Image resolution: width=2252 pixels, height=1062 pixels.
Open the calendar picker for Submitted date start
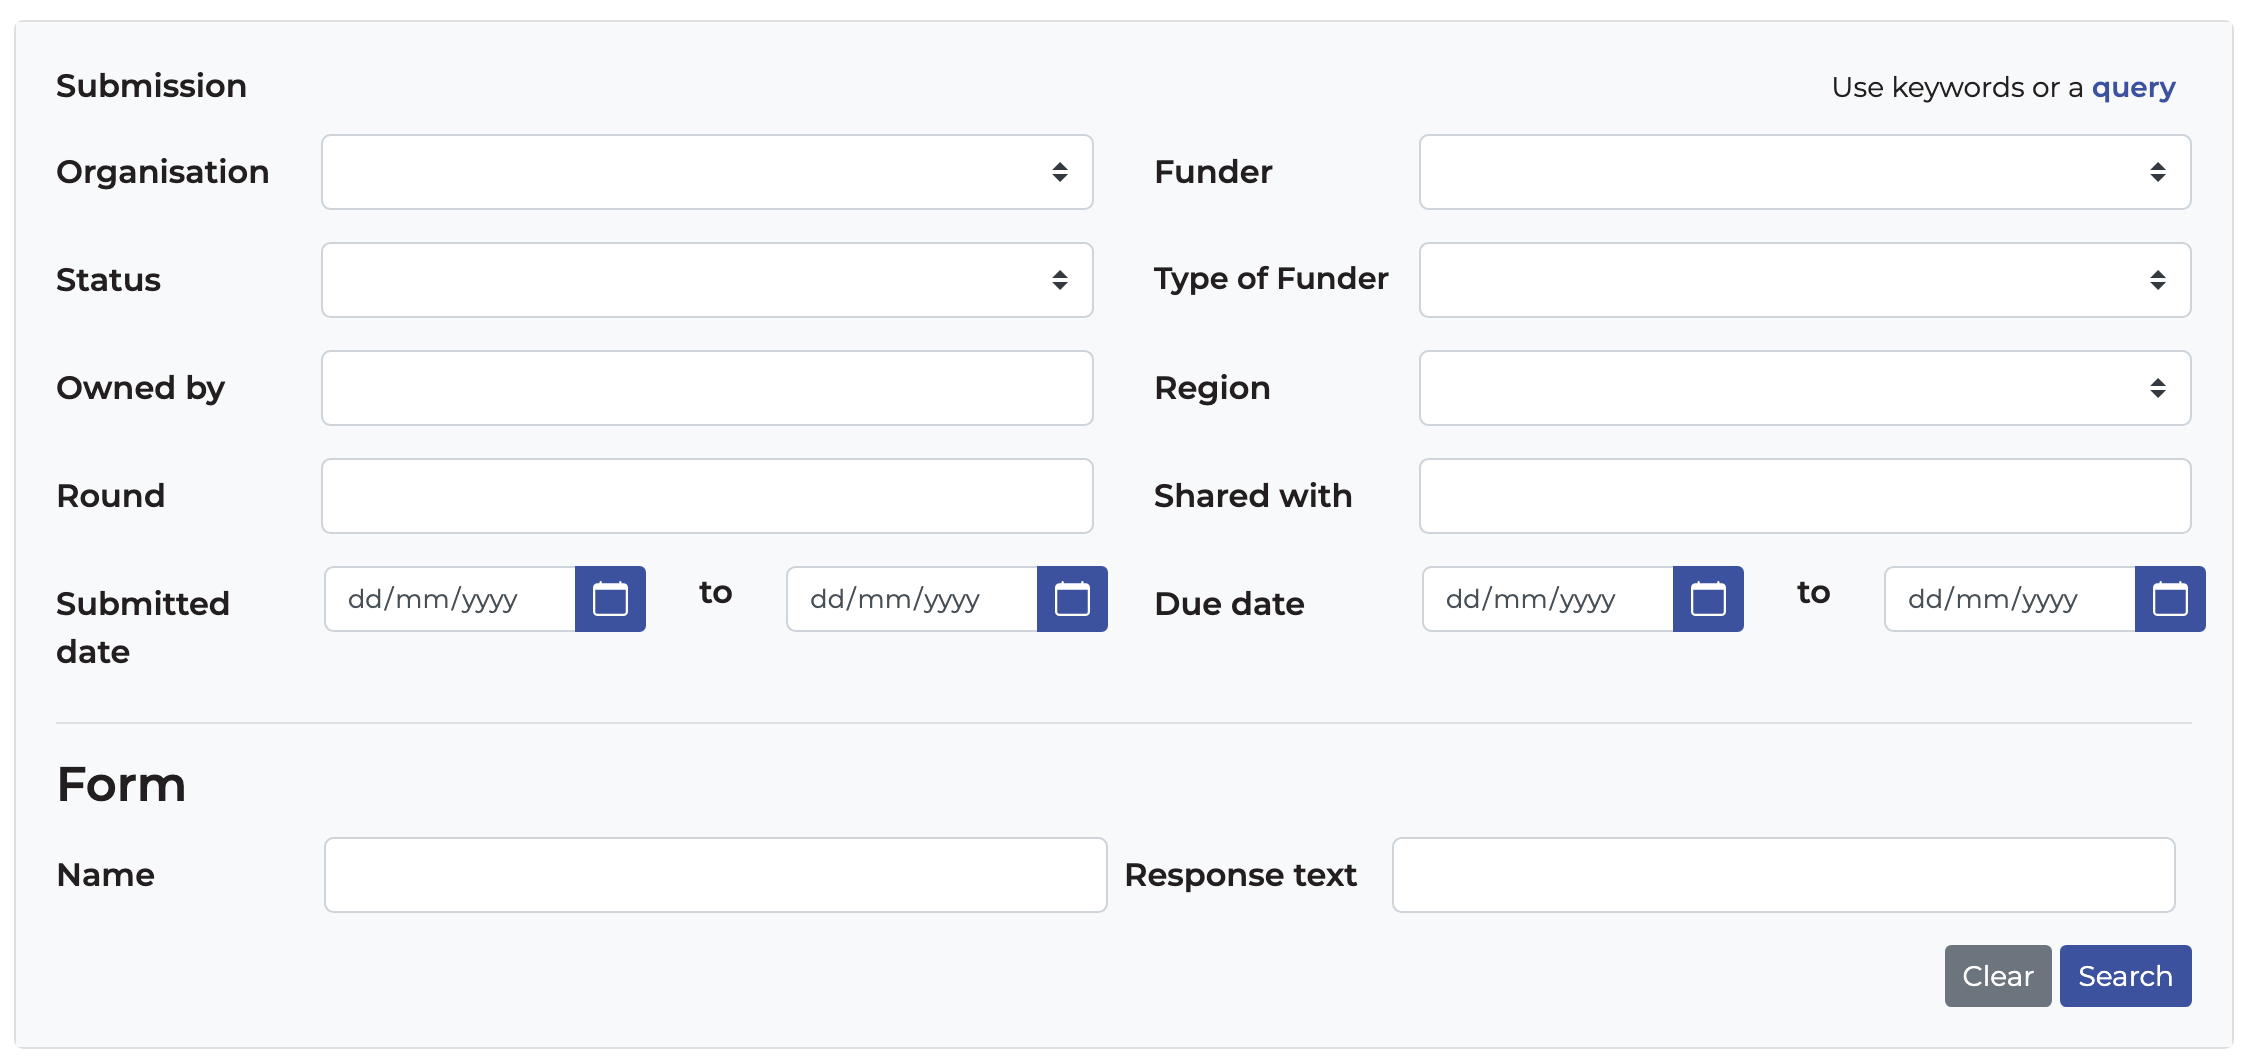pyautogui.click(x=610, y=599)
